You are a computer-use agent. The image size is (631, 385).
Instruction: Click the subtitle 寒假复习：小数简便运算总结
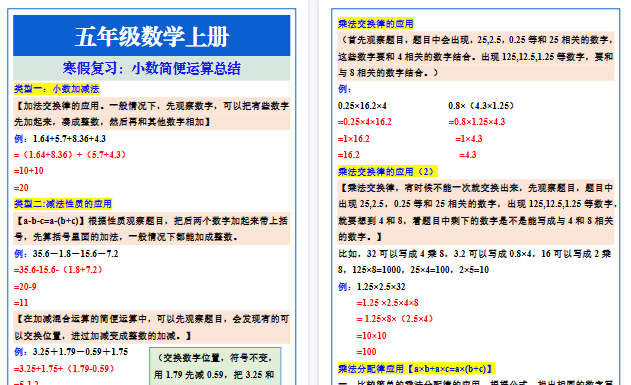pyautogui.click(x=152, y=68)
